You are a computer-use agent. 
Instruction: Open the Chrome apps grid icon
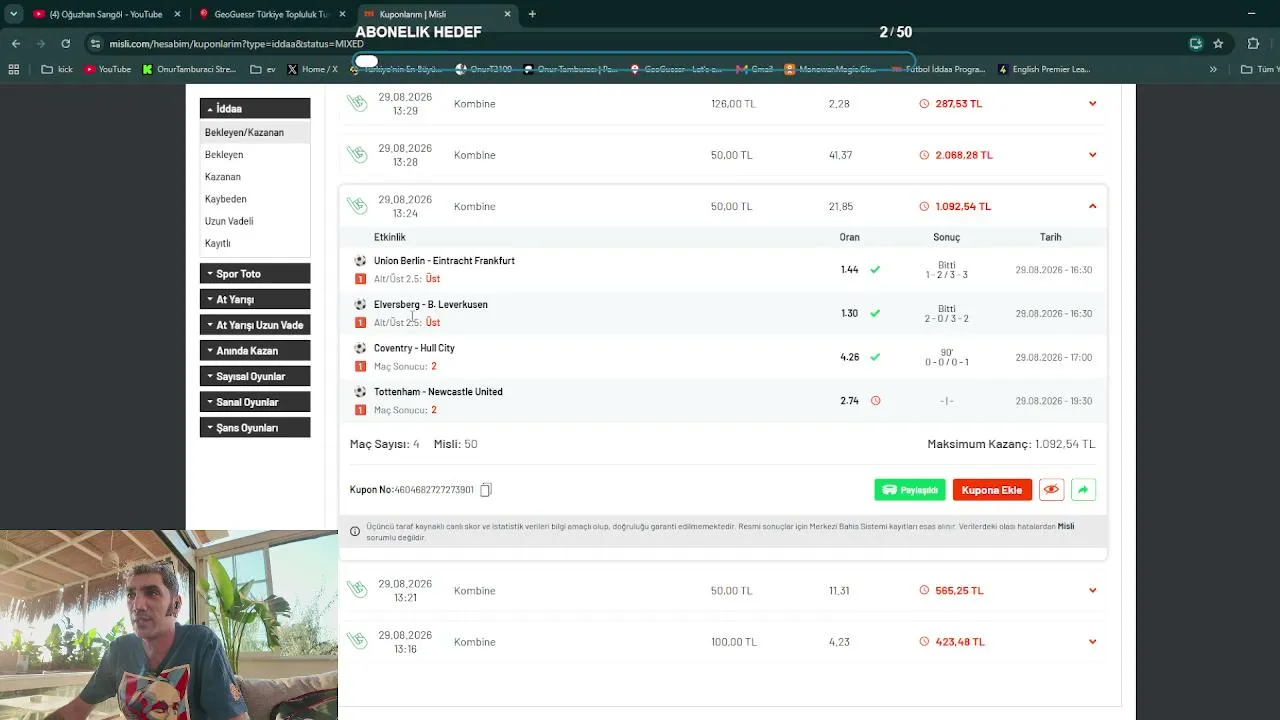[x=14, y=70]
